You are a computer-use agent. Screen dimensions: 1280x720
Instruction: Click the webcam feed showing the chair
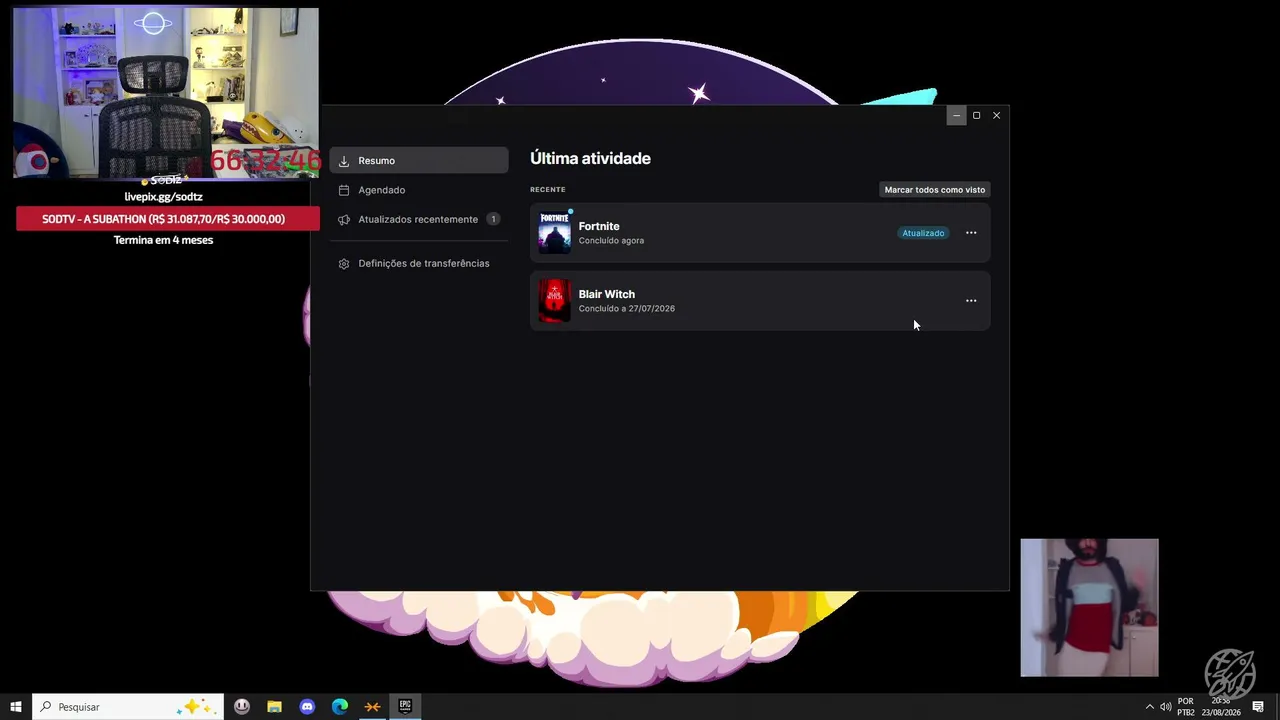[166, 93]
